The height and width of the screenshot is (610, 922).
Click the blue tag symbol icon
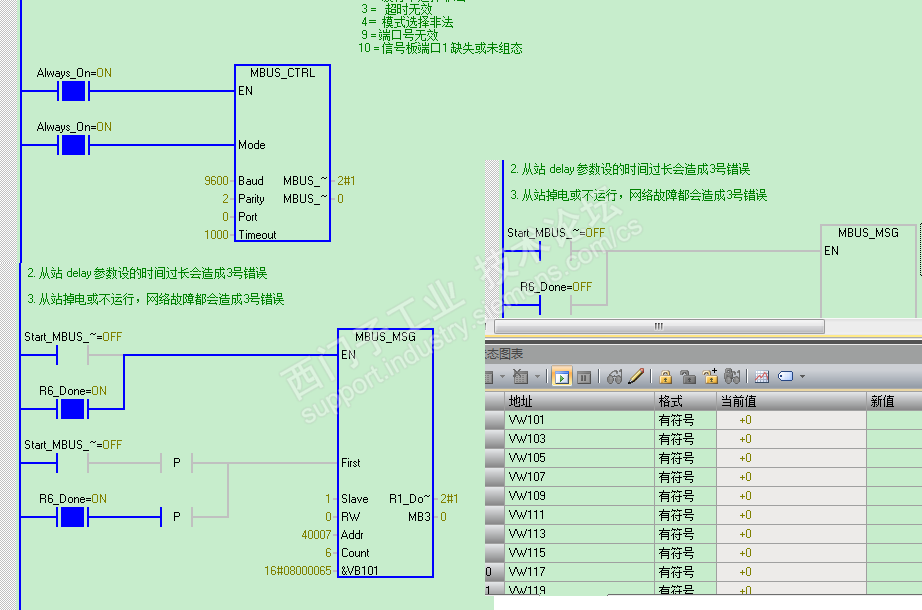point(786,376)
